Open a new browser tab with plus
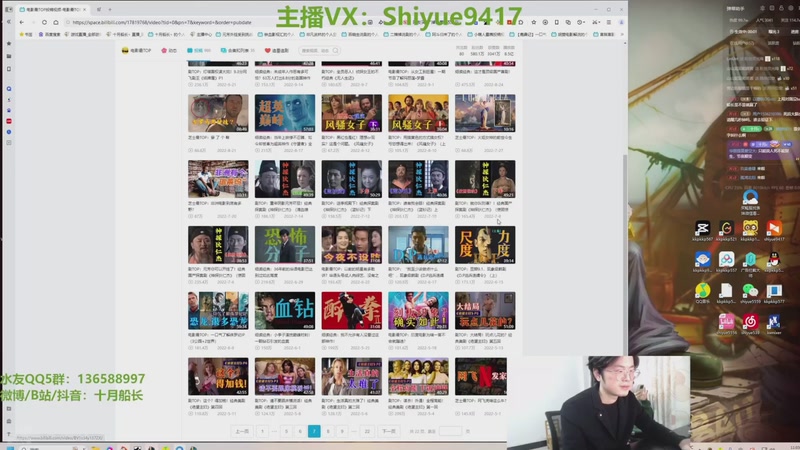 click(x=110, y=9)
